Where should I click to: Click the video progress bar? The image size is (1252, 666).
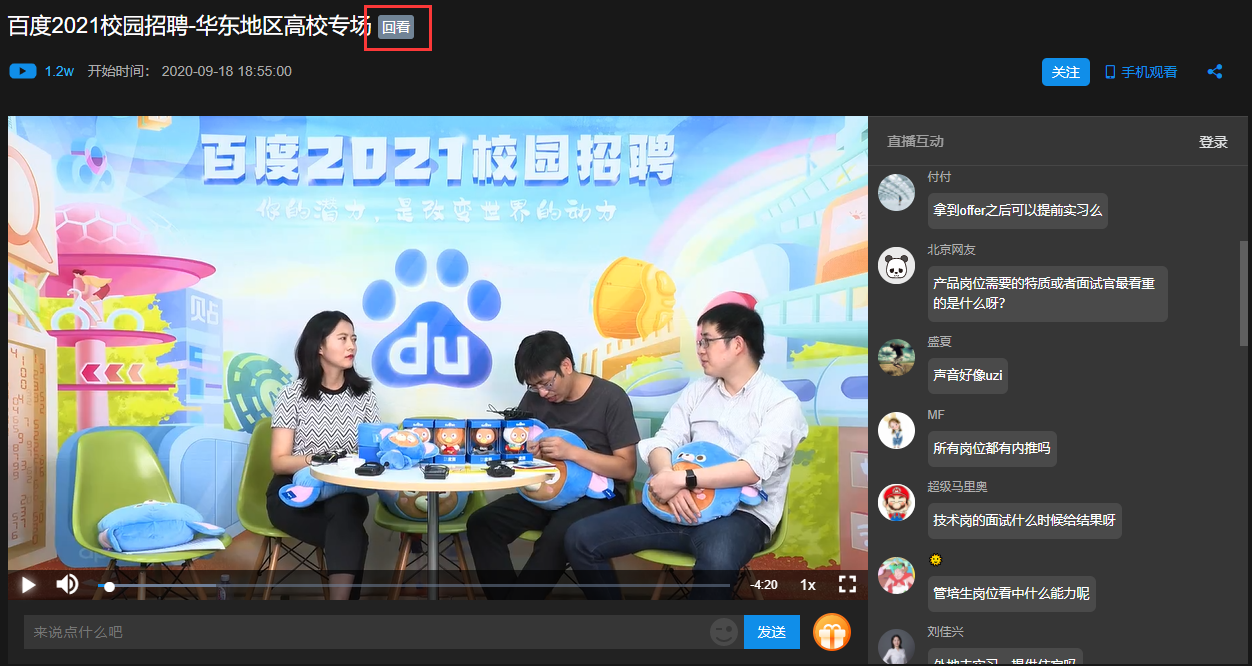pyautogui.click(x=414, y=586)
